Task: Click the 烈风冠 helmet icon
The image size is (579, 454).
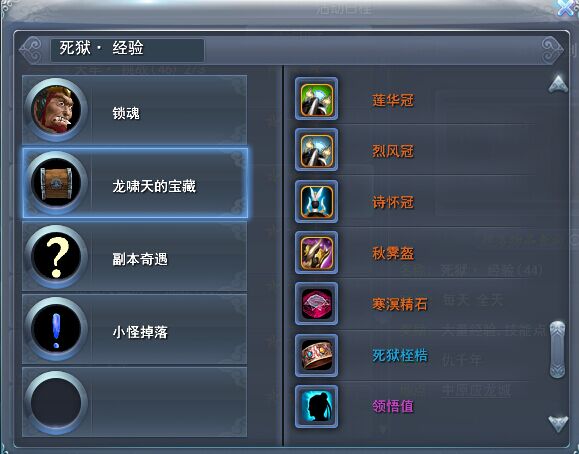Action: (x=316, y=150)
